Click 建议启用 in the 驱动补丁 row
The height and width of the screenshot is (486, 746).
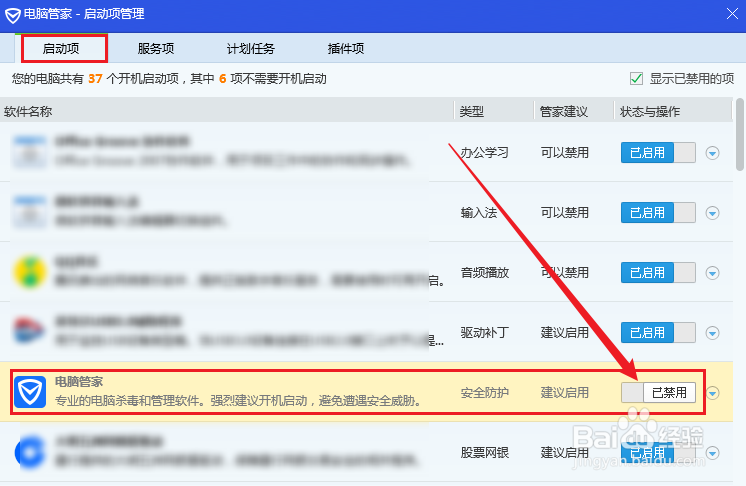click(564, 332)
